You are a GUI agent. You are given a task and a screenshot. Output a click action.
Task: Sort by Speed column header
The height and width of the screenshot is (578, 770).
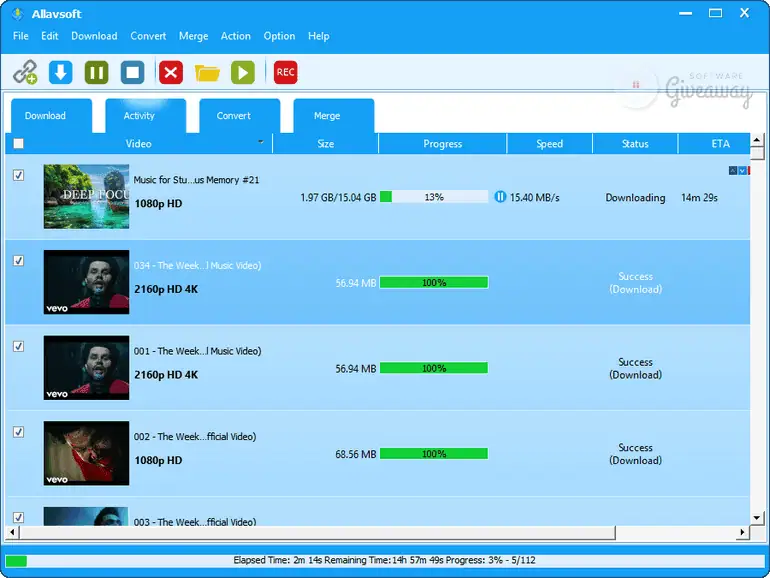[550, 144]
